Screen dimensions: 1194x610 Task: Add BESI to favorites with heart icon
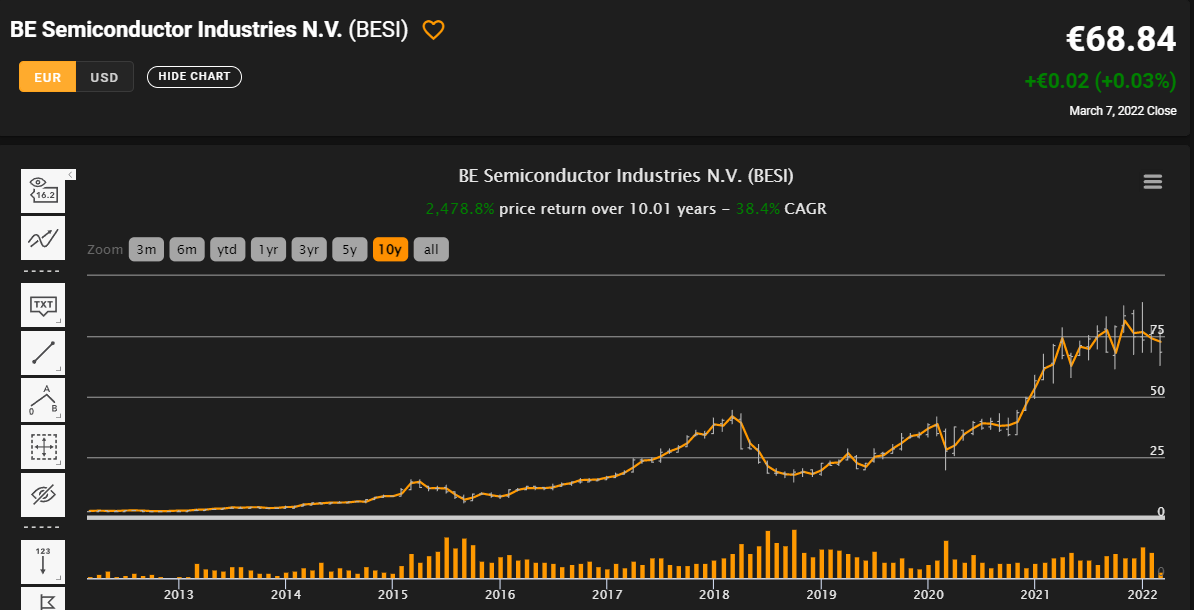tap(433, 31)
